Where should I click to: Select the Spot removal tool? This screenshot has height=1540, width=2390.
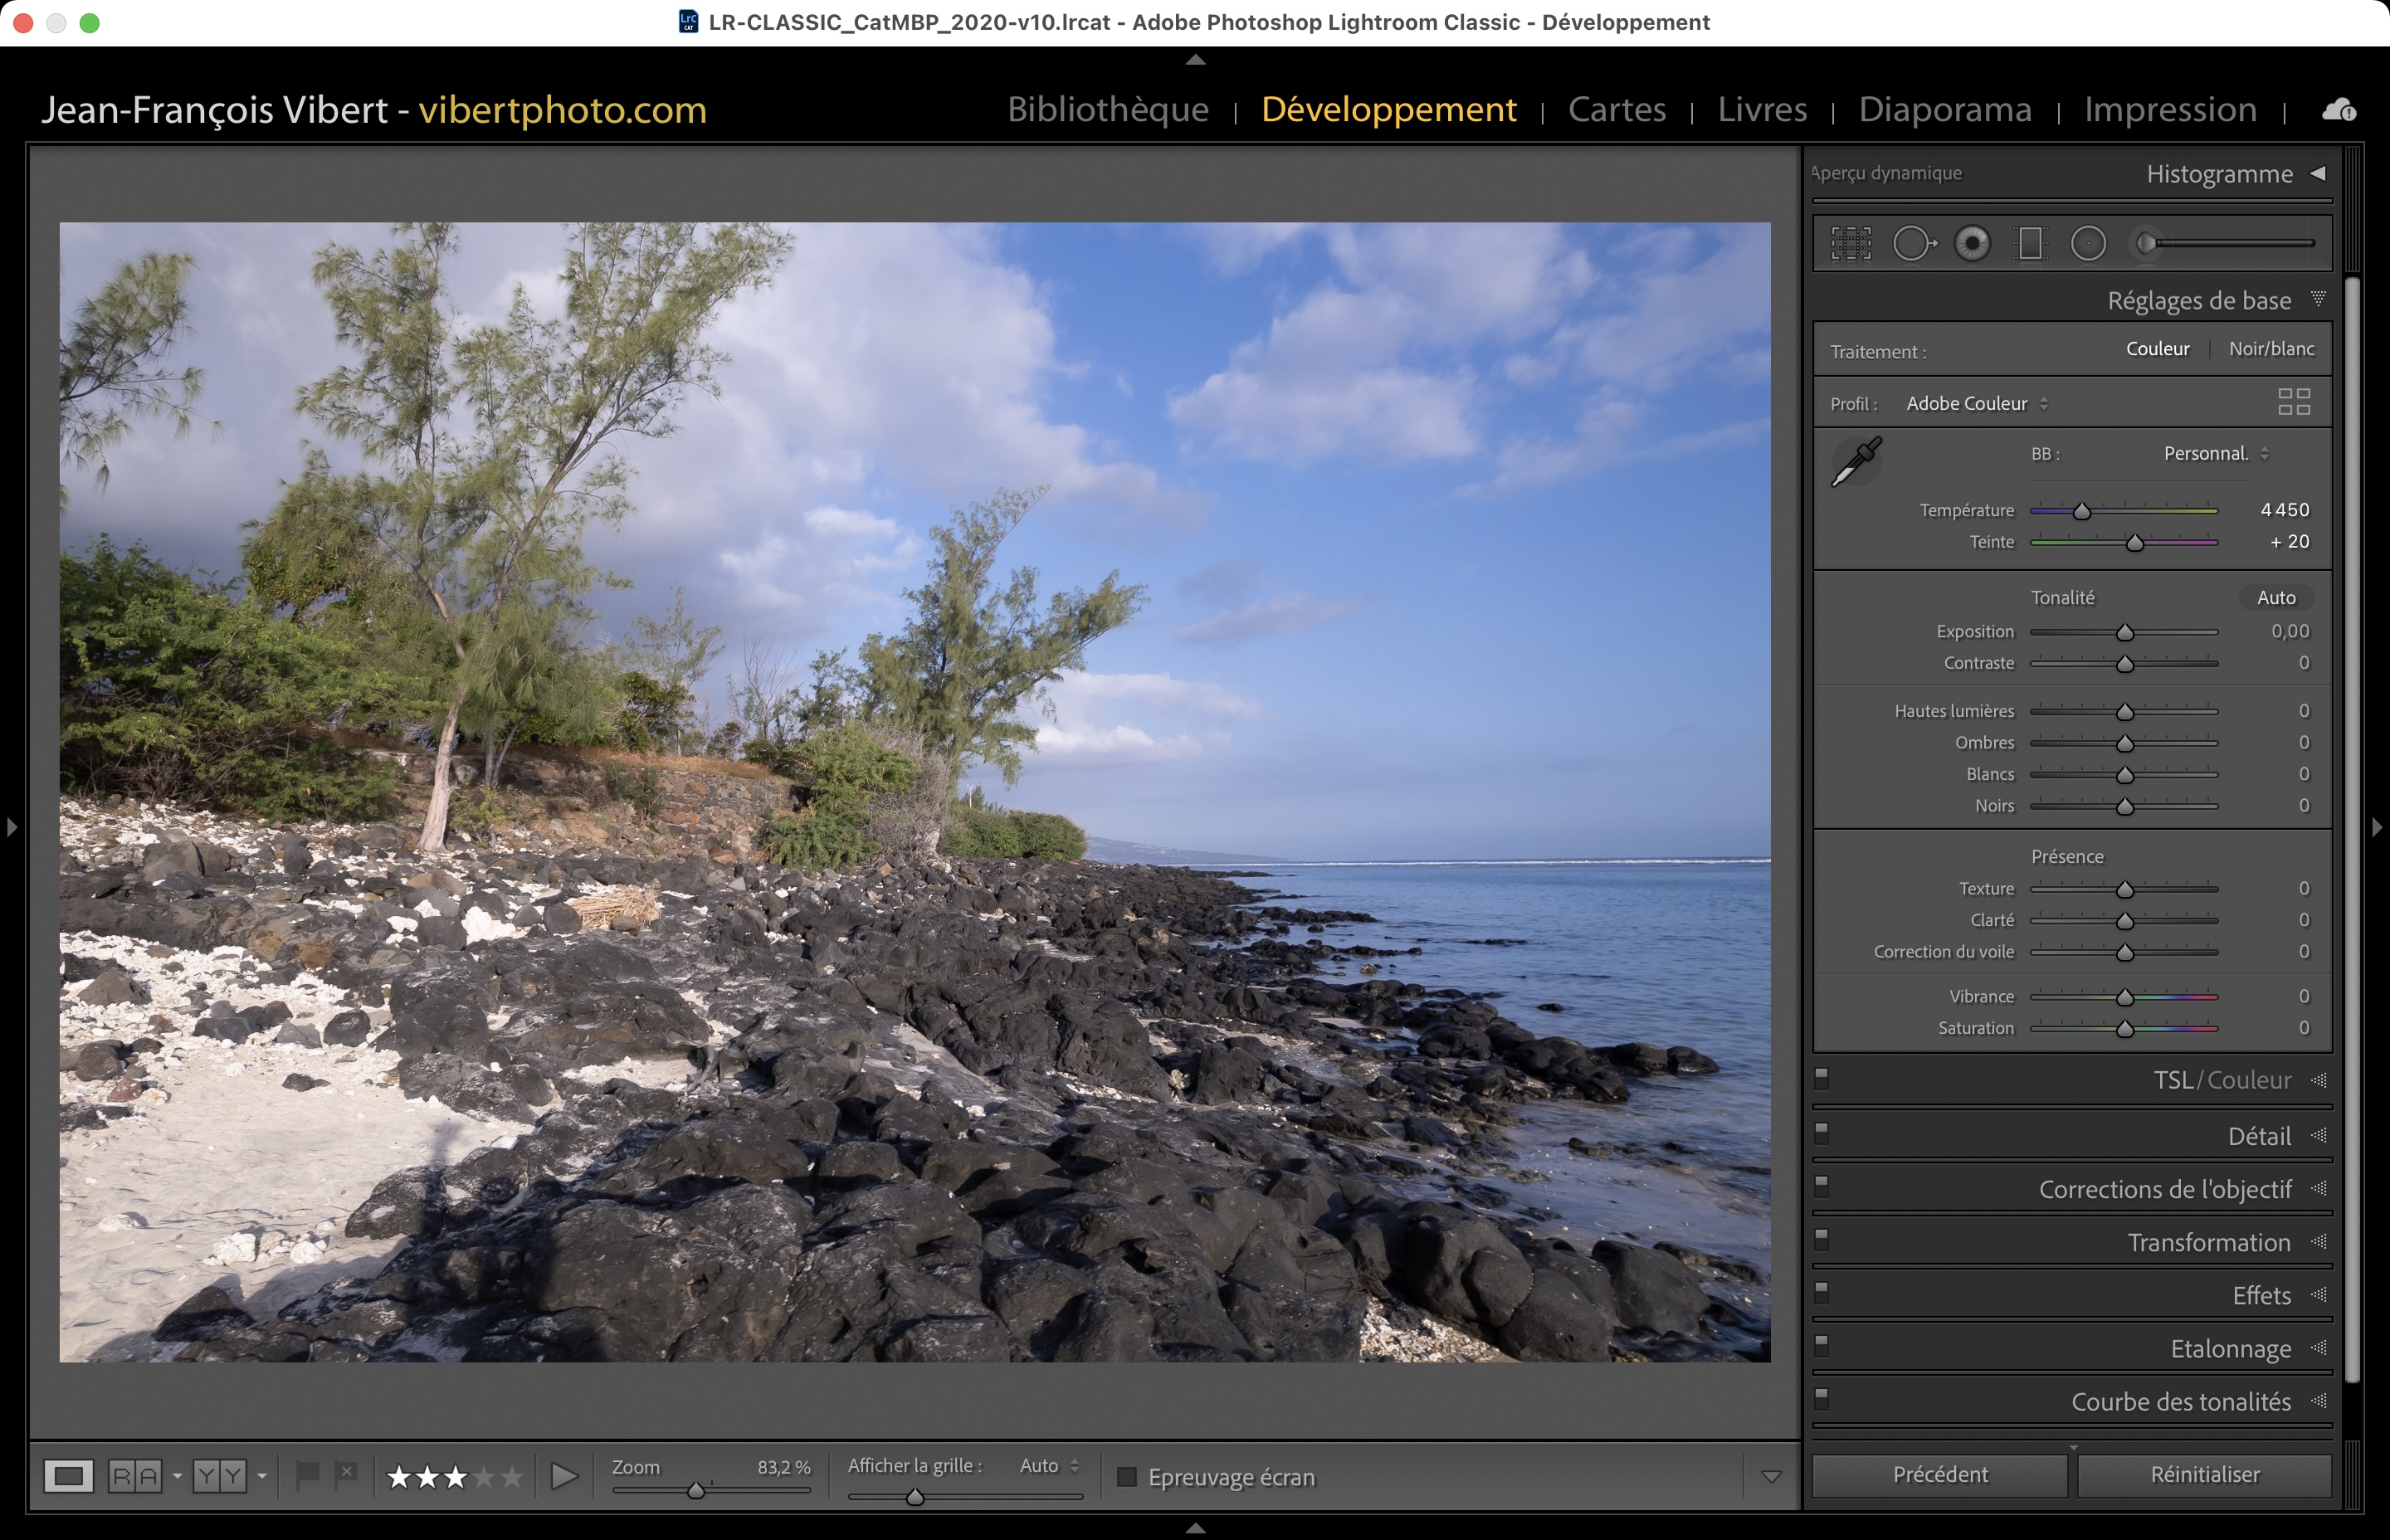(1913, 243)
